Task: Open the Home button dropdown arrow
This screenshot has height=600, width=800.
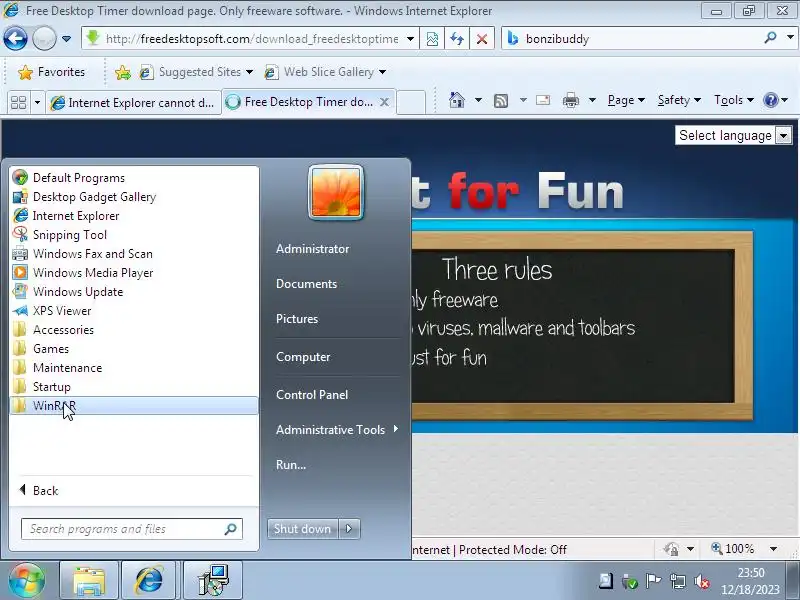Action: click(478, 100)
